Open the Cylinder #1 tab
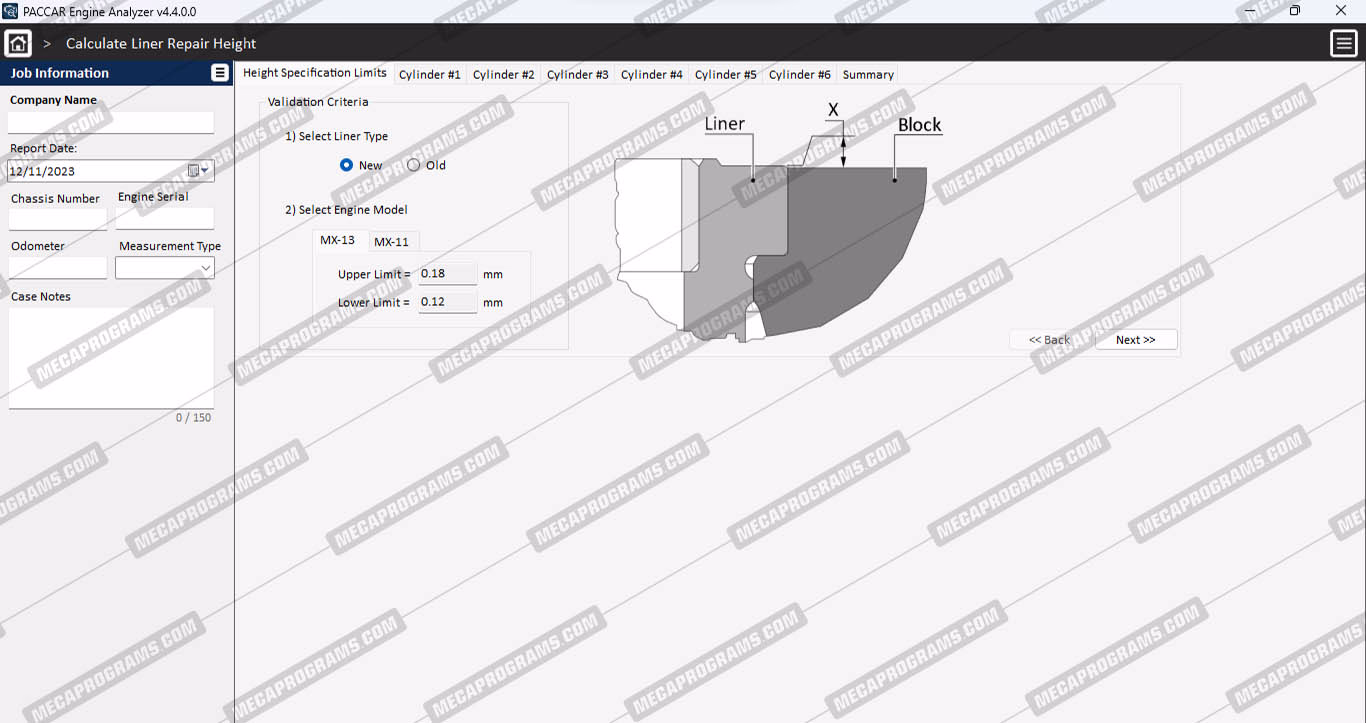The height and width of the screenshot is (723, 1366). (x=429, y=75)
